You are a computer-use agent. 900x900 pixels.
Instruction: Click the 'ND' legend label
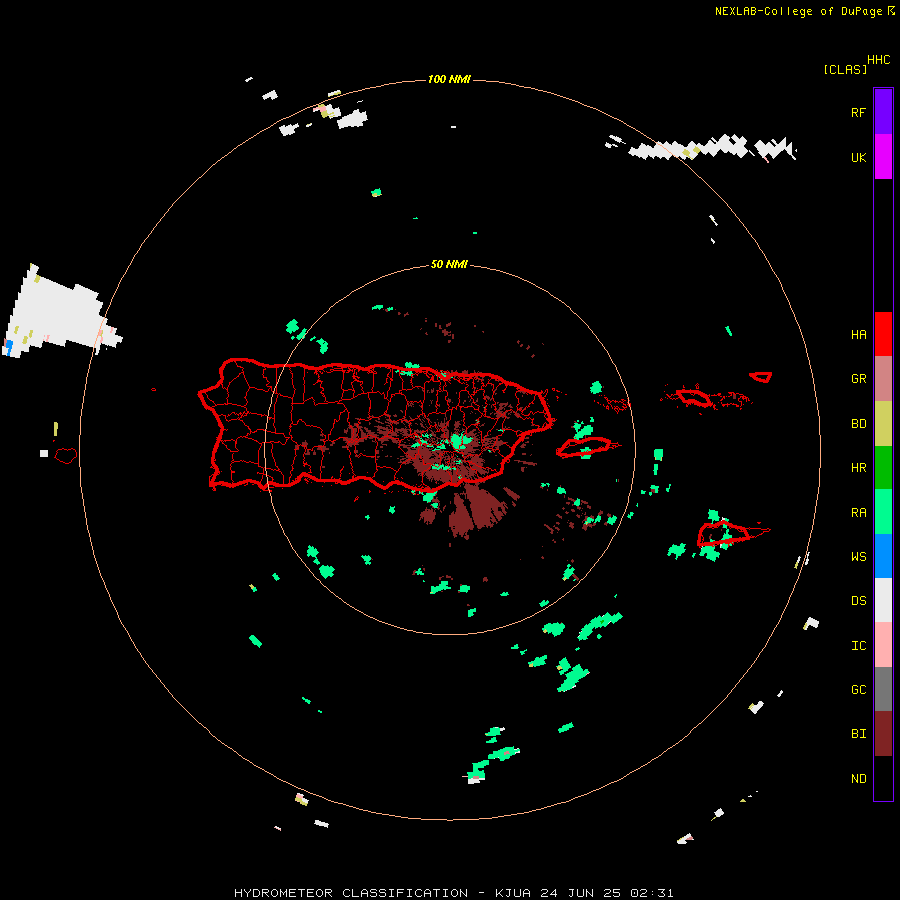858,778
